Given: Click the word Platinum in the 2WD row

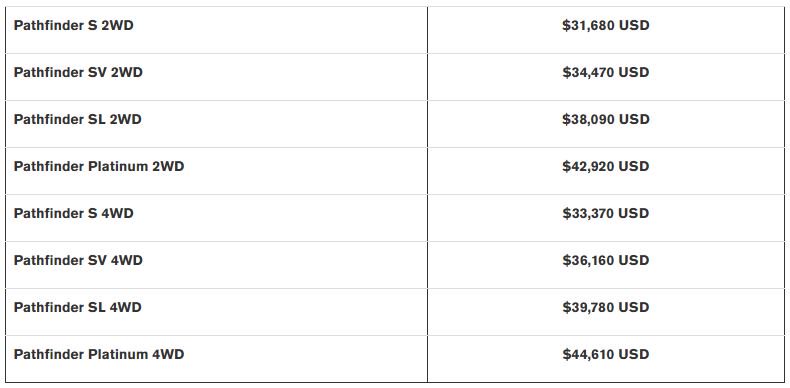Looking at the screenshot, I should (118, 166).
